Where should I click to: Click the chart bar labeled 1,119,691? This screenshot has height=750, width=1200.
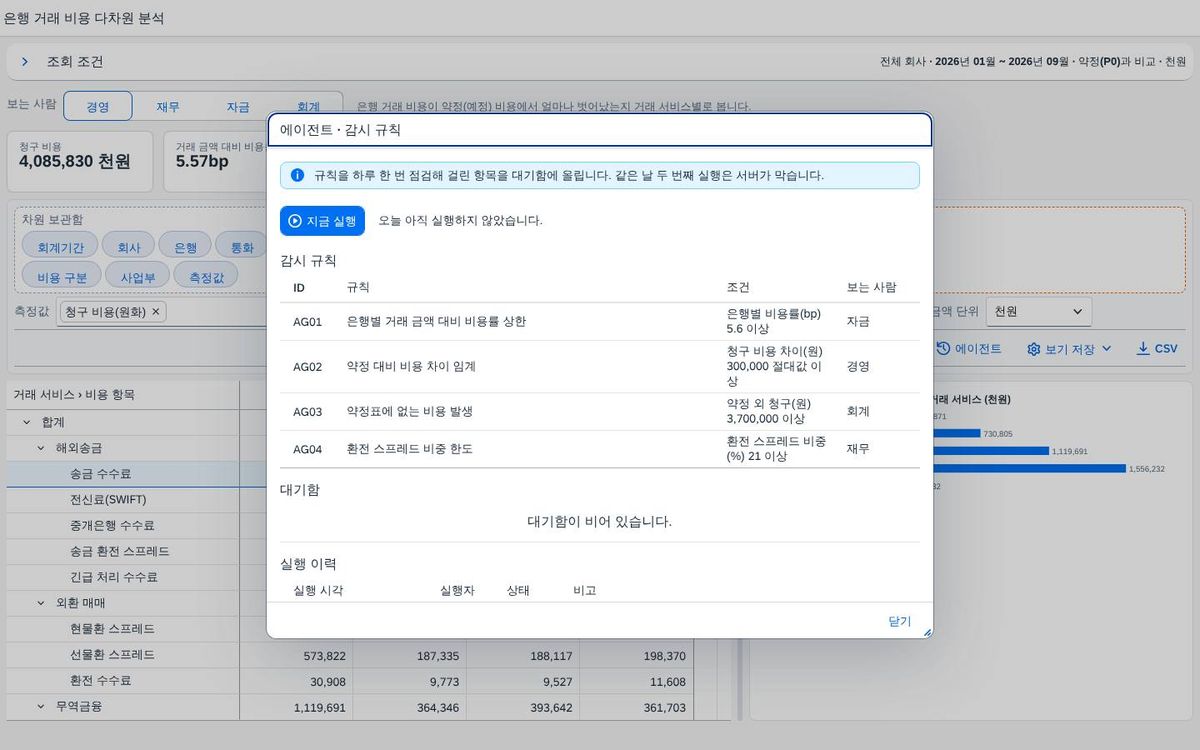pos(991,451)
